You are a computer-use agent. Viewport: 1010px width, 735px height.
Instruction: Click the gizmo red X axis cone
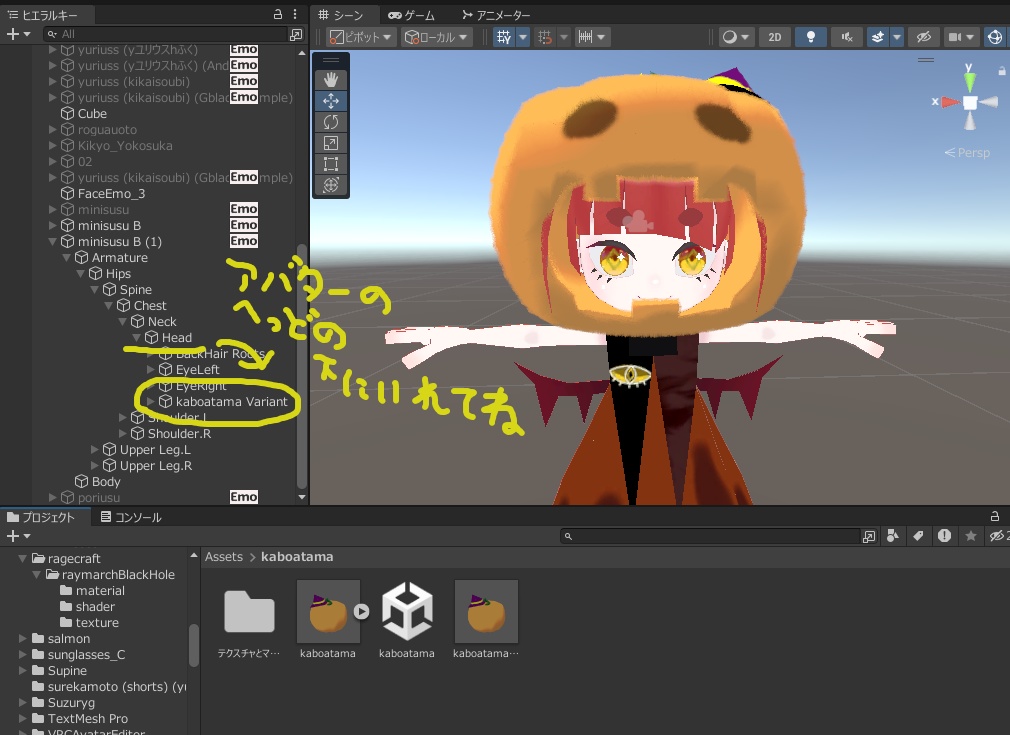949,102
